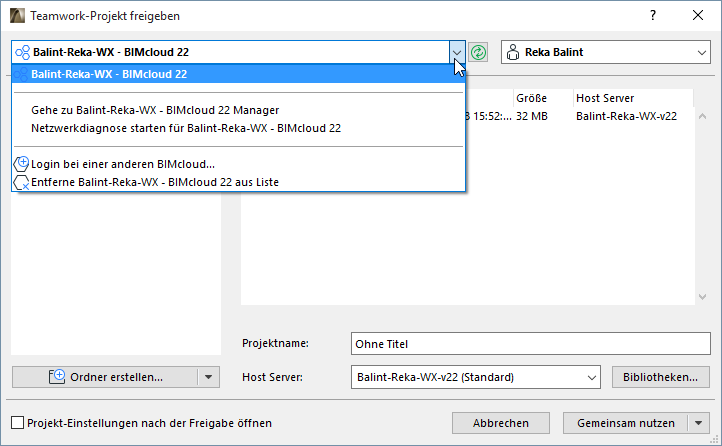Click the resize grip in the dialog corner
Image resolution: width=722 pixels, height=446 pixels.
click(x=714, y=440)
